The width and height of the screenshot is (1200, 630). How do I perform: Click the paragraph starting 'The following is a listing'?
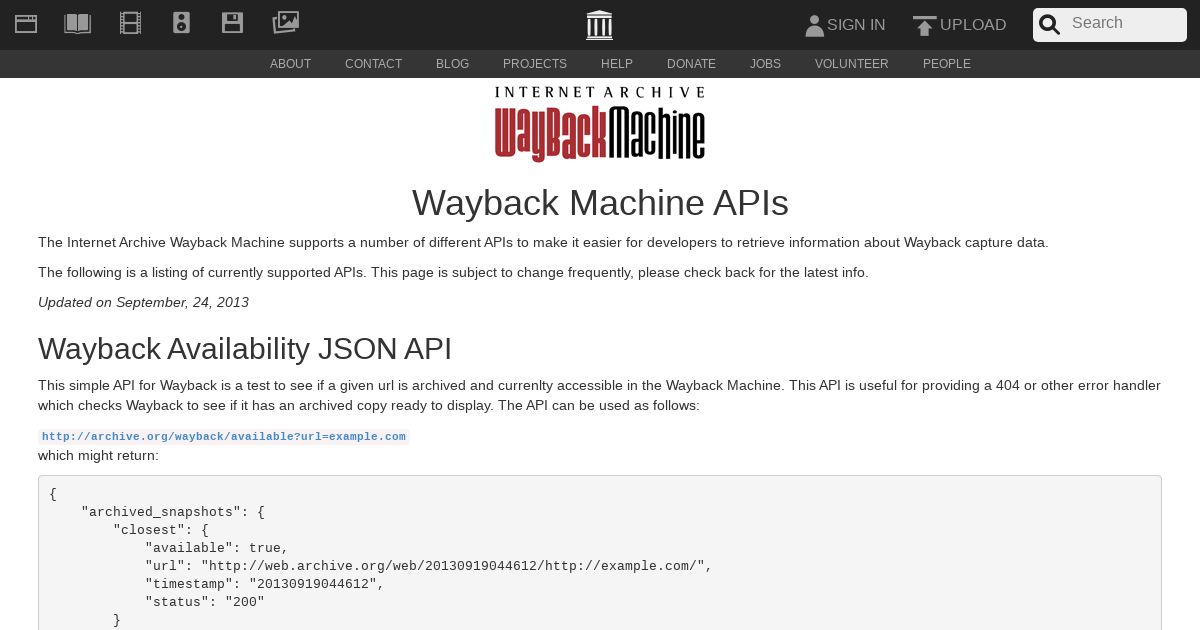pyautogui.click(x=453, y=272)
